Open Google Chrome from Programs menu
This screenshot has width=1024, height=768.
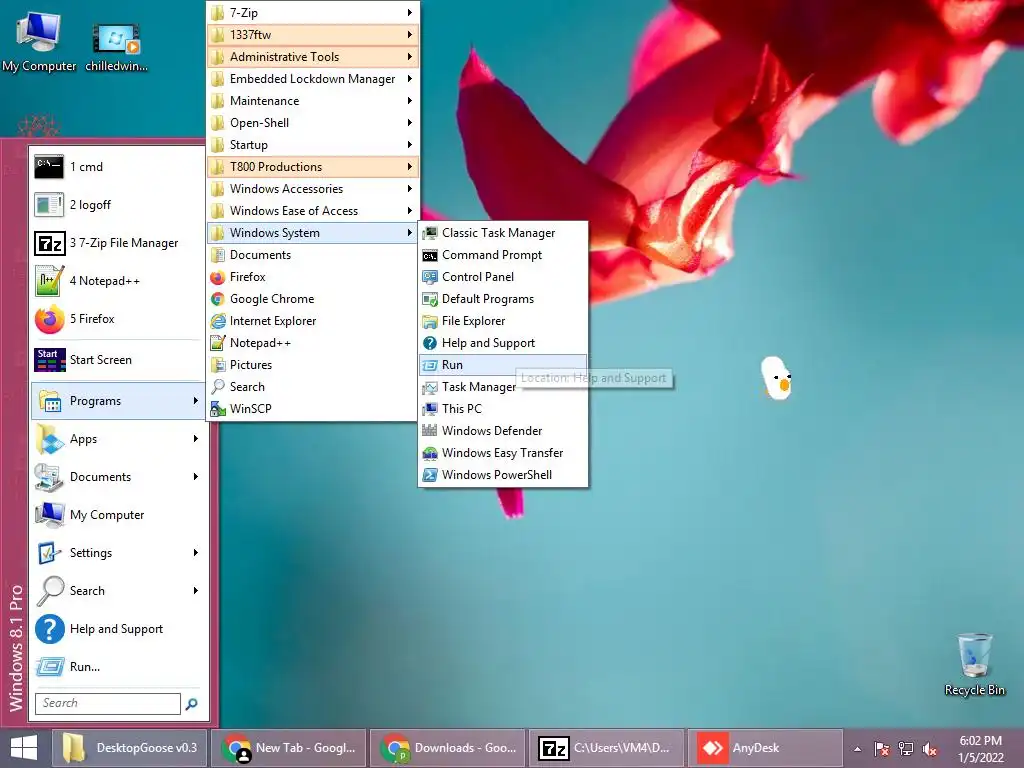click(x=313, y=299)
